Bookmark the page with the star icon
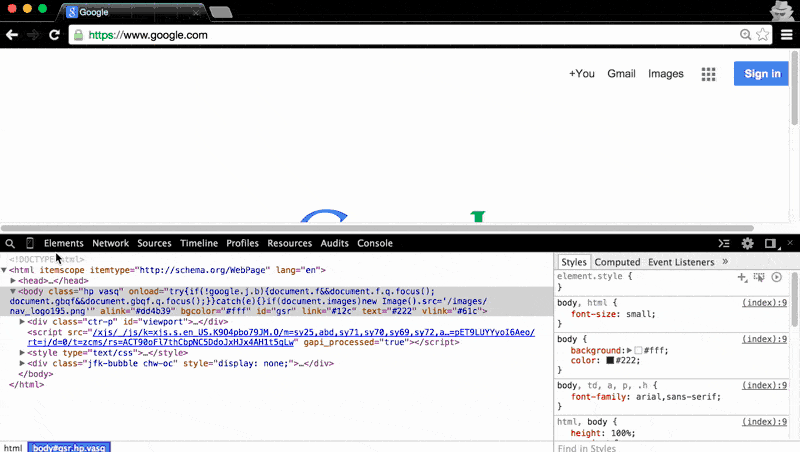This screenshot has height=452, width=800. coord(763,34)
